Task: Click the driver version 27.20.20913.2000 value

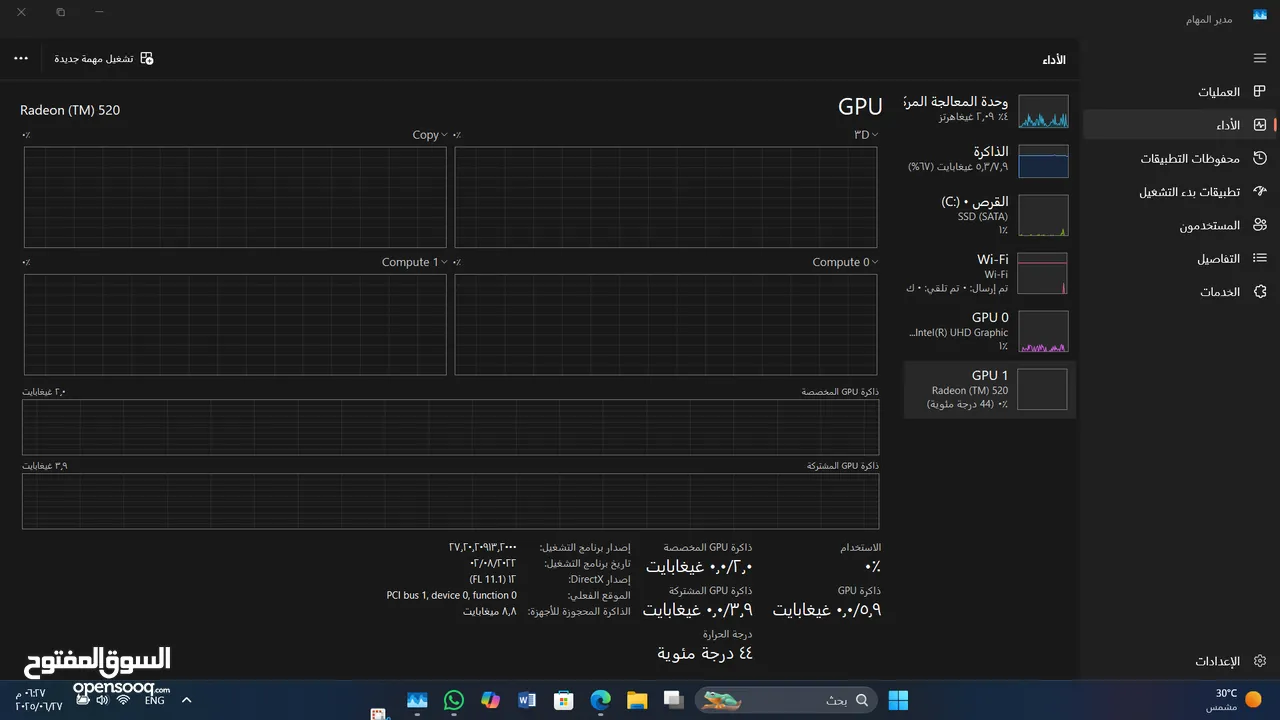Action: tap(483, 547)
